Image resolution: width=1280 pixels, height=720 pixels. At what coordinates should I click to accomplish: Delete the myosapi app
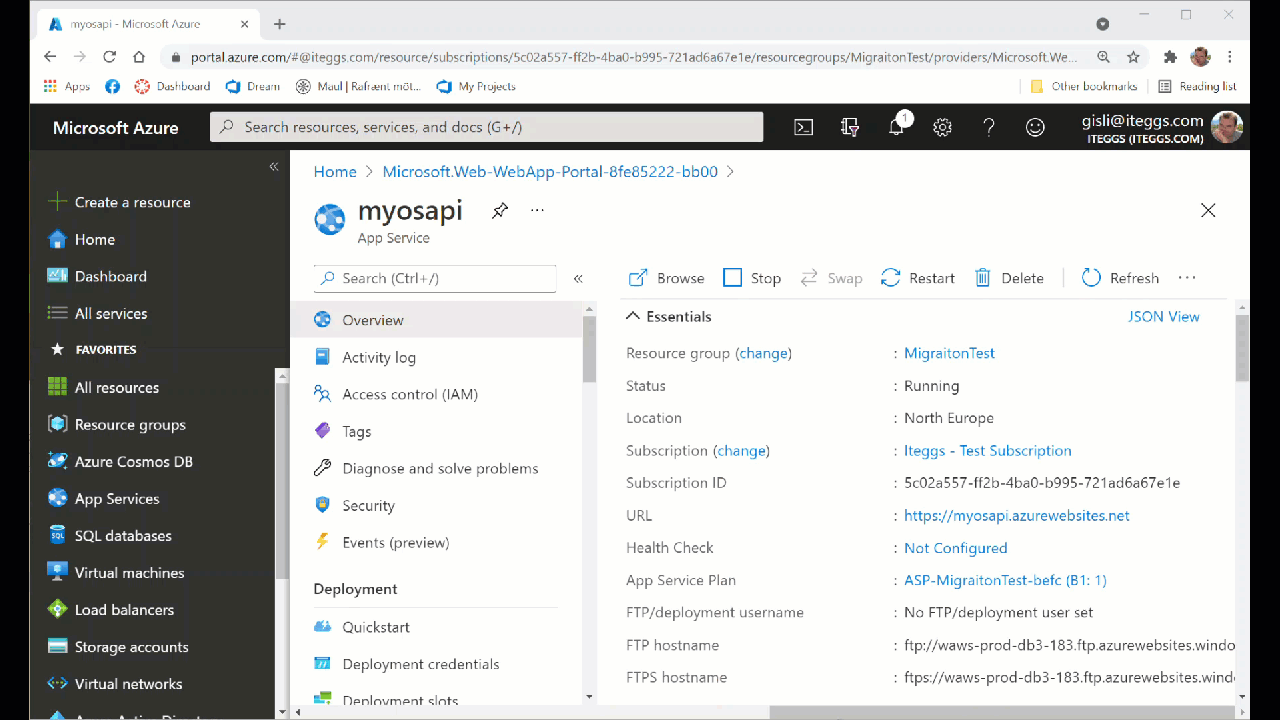click(x=1009, y=278)
